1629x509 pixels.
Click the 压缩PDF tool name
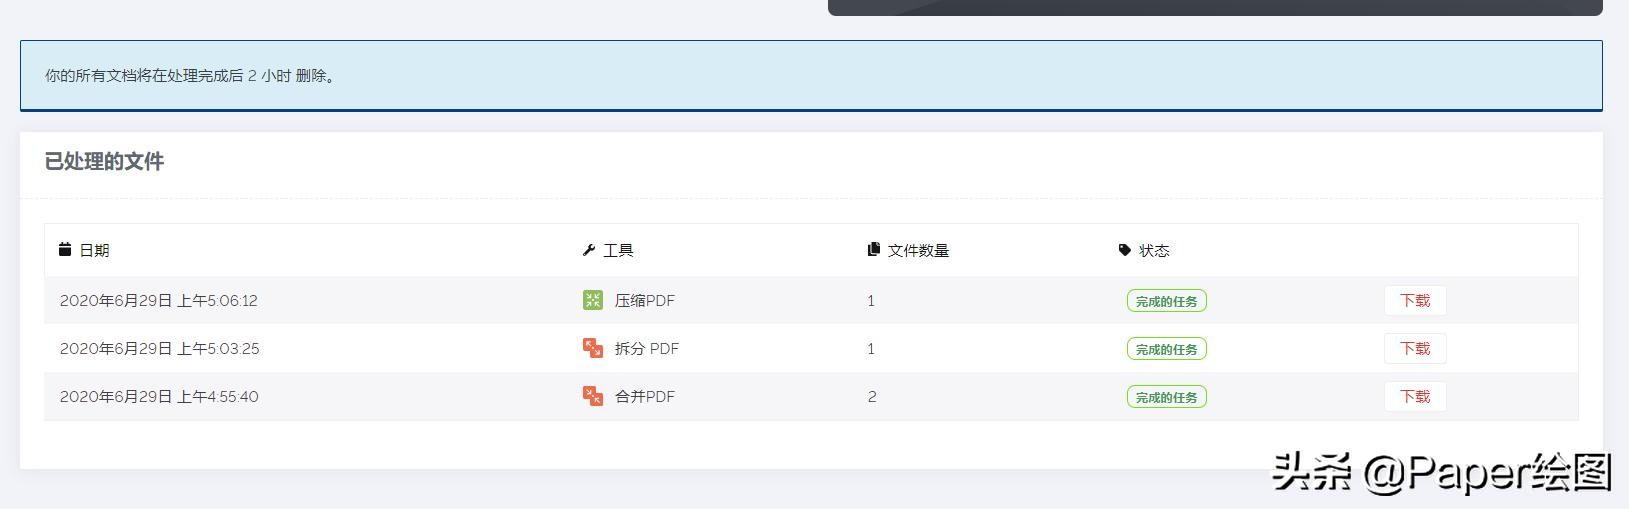645,300
